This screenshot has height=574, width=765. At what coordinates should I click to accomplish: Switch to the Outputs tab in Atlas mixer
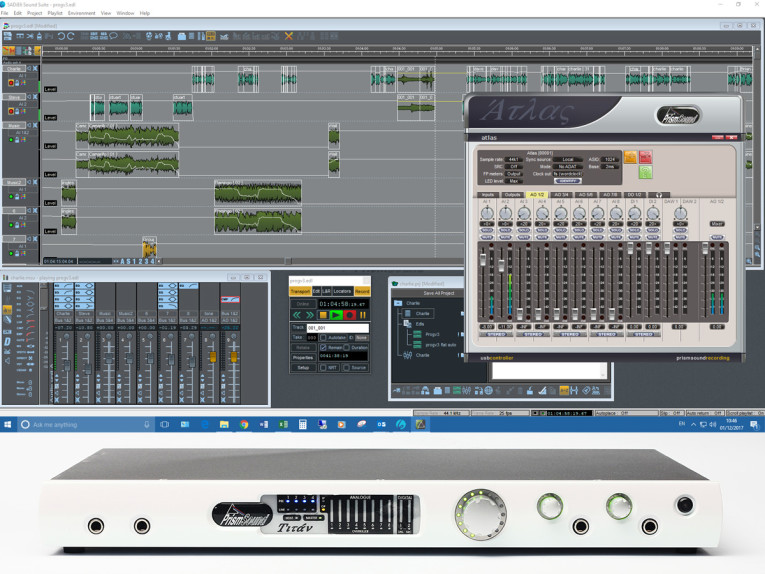tap(512, 195)
